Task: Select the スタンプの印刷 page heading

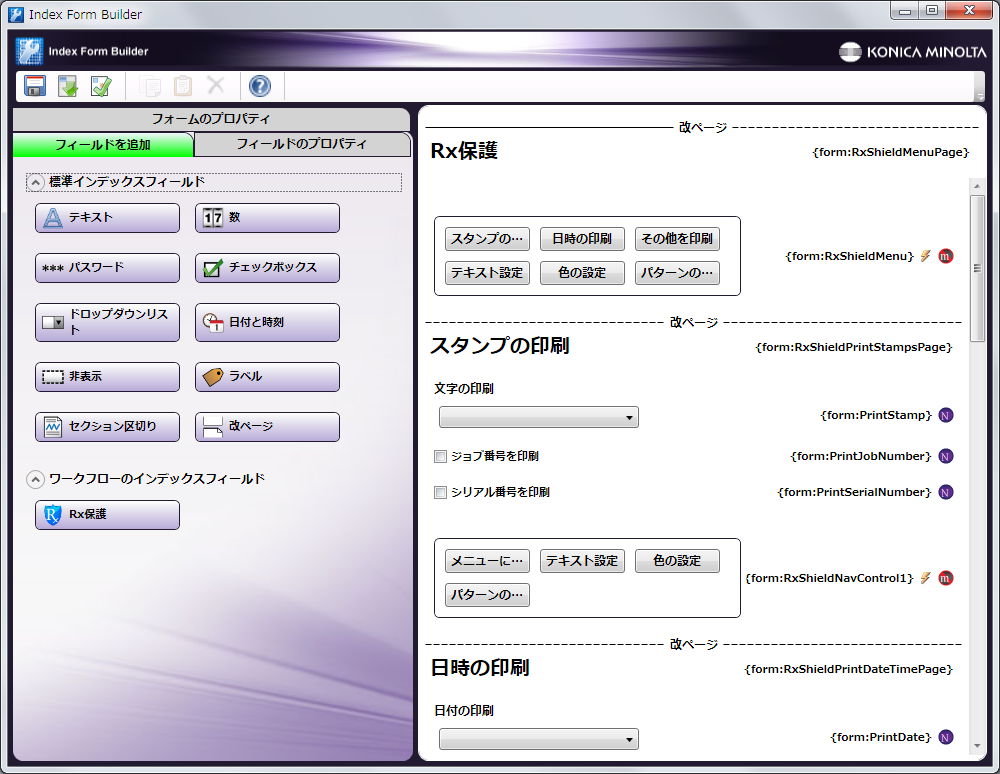Action: [500, 346]
